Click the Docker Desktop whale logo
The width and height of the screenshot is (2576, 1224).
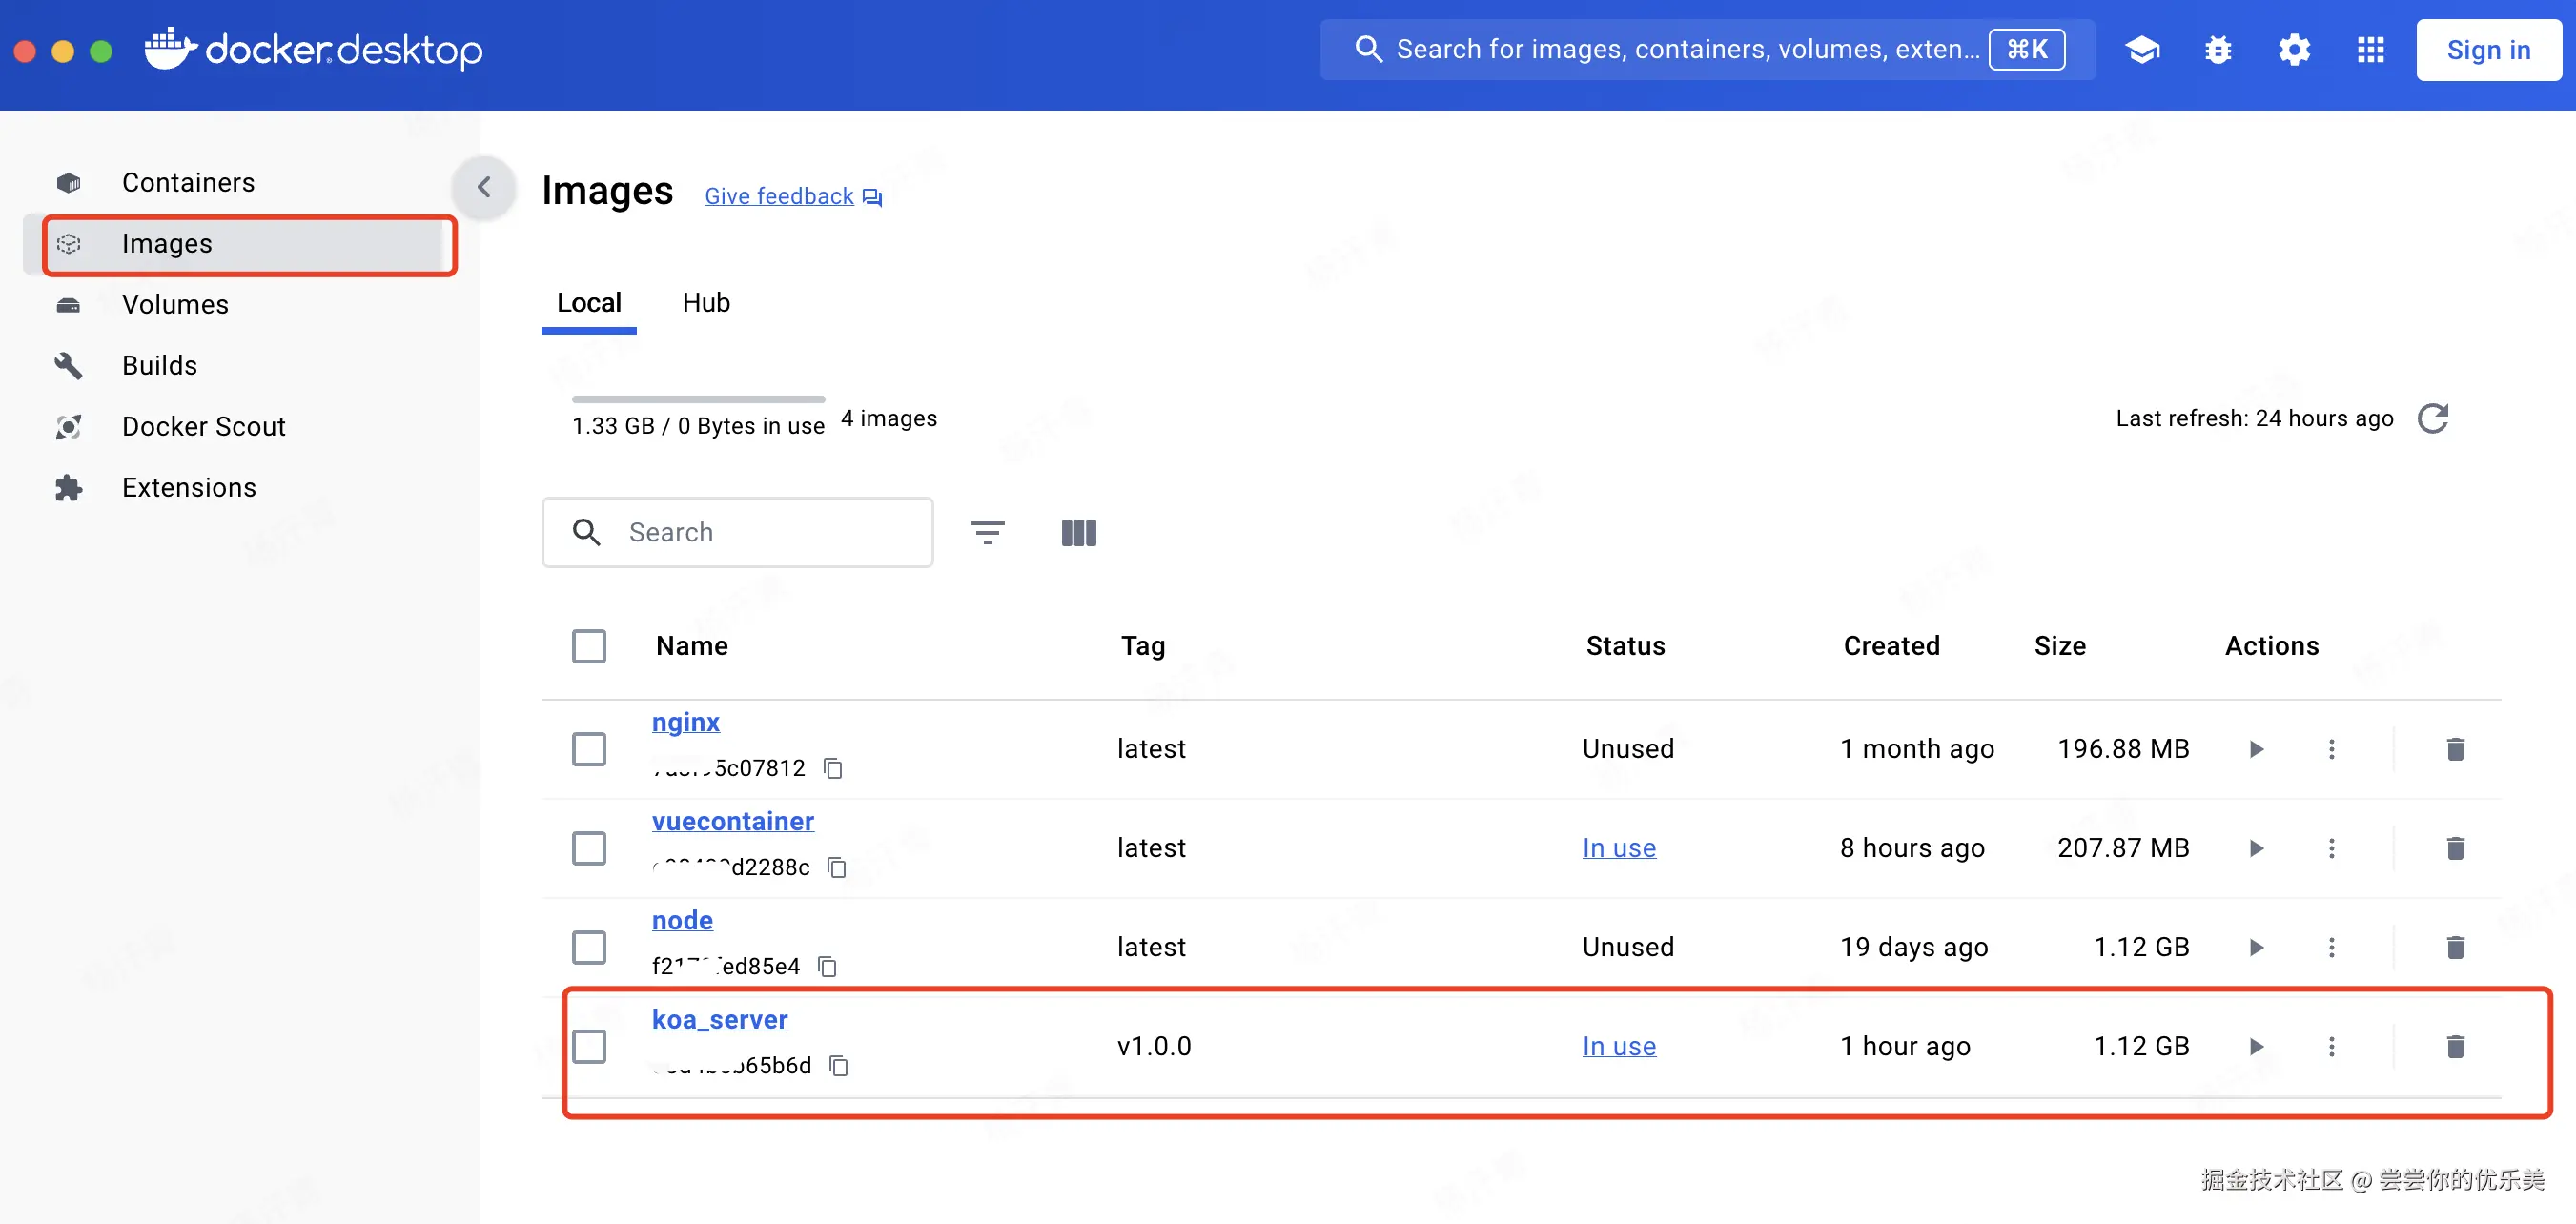pyautogui.click(x=170, y=48)
